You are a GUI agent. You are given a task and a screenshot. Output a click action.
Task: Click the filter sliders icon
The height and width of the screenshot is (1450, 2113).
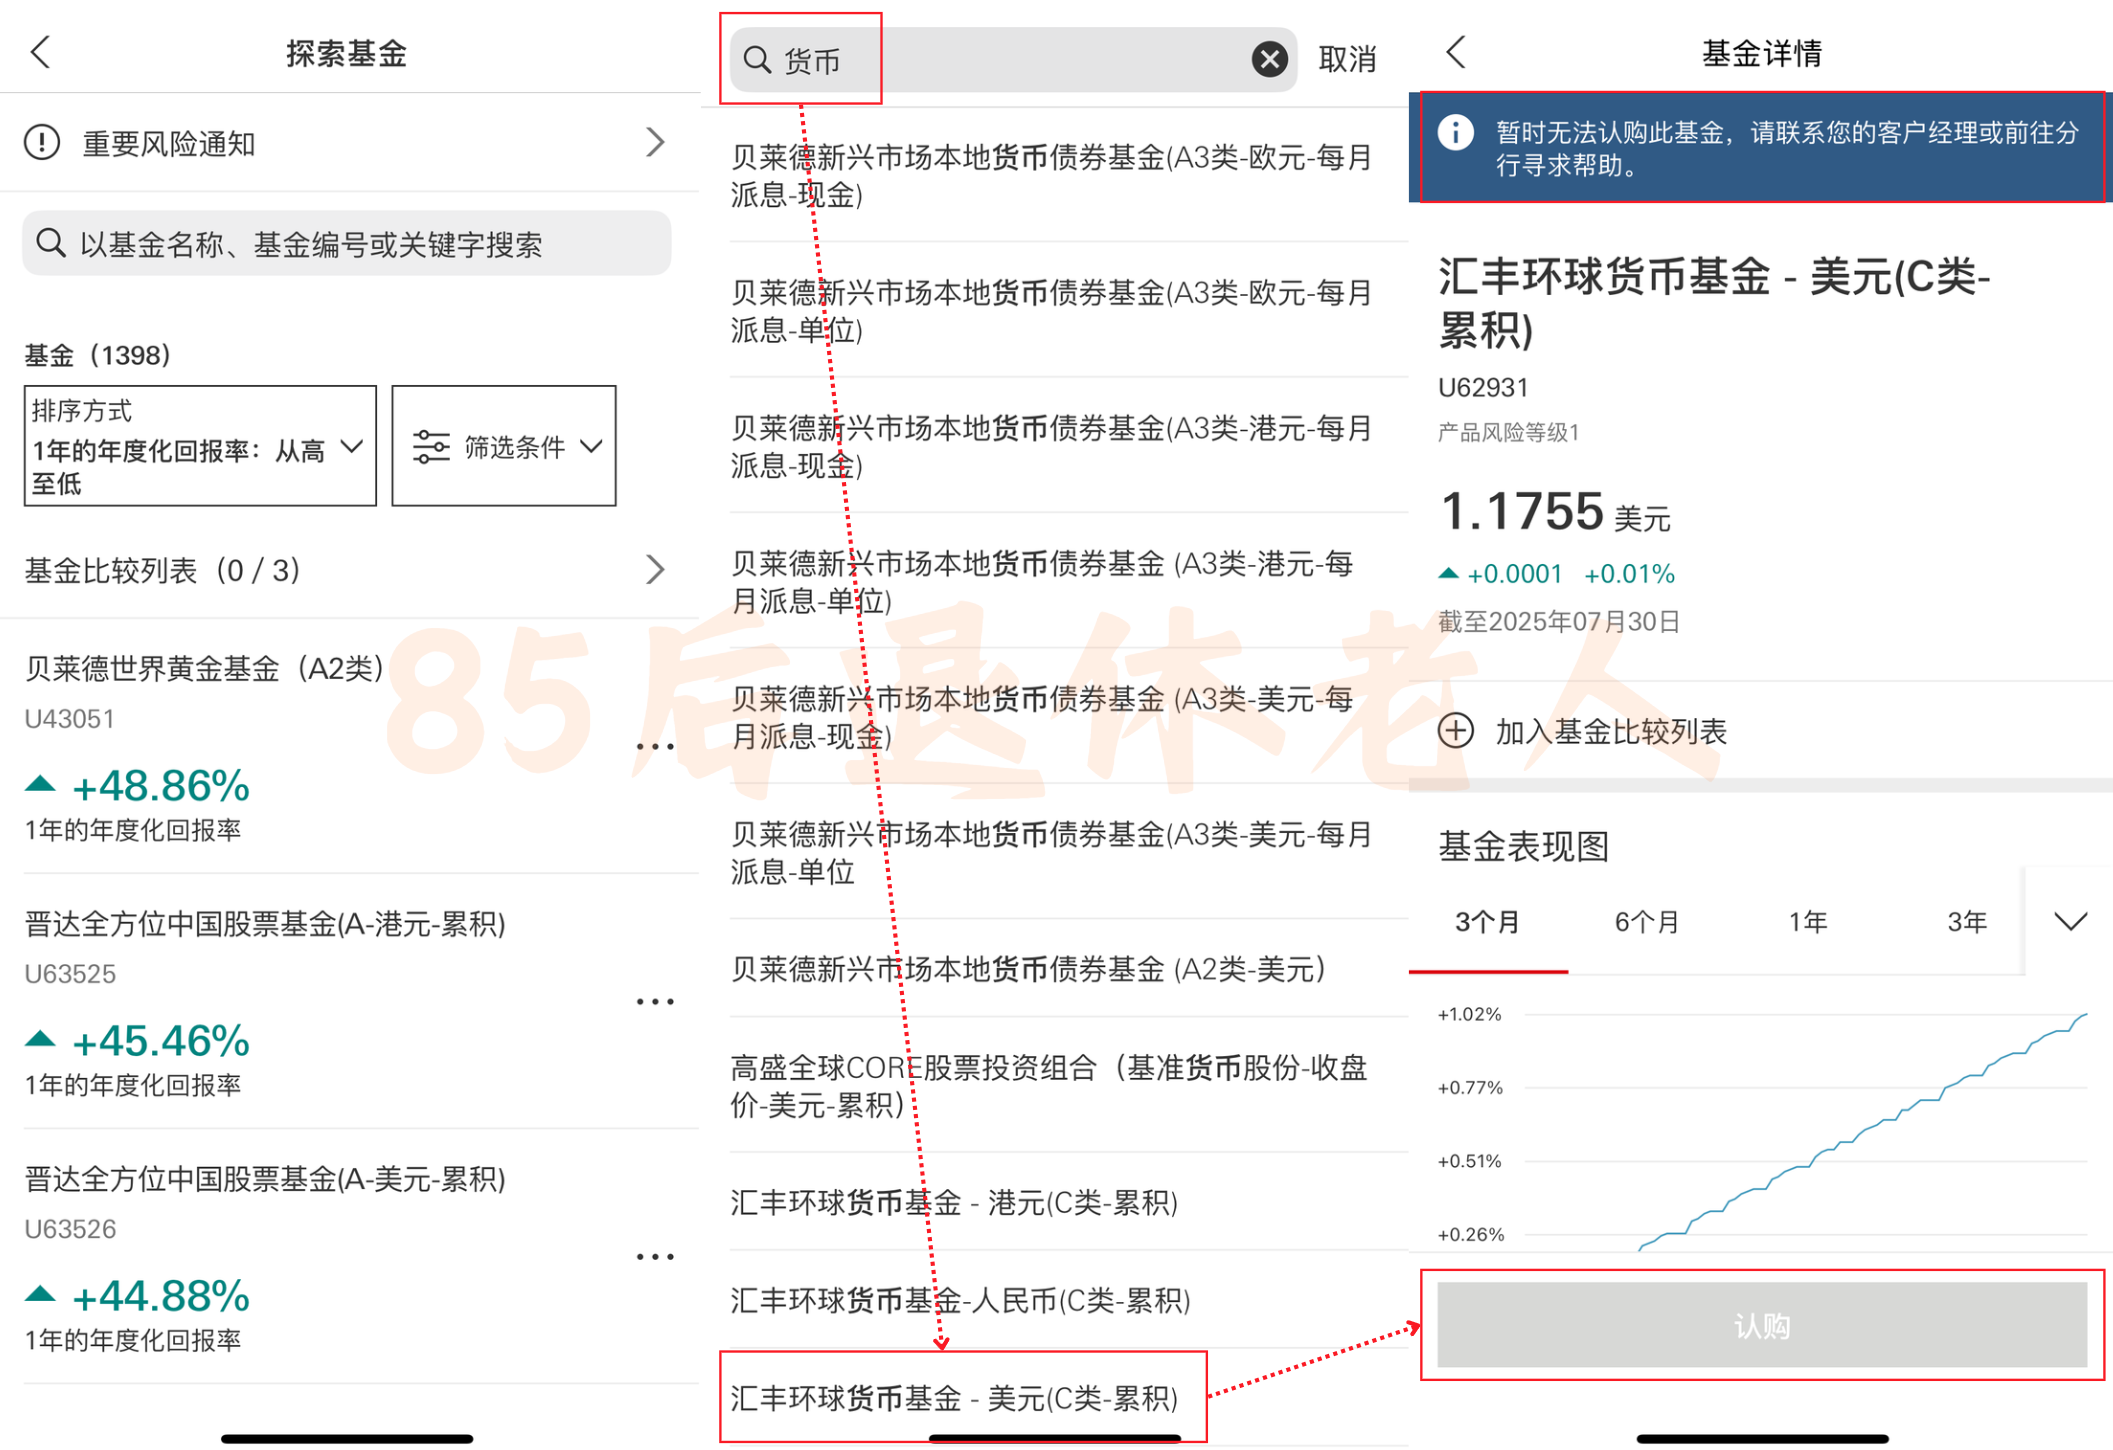tap(431, 446)
